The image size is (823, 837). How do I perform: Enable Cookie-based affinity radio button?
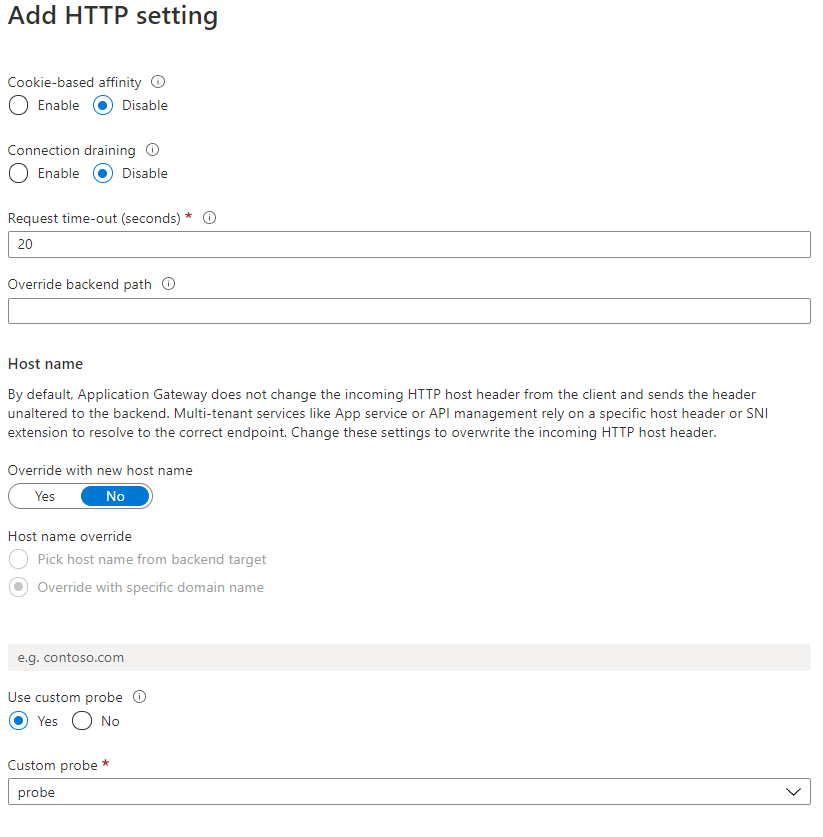click(18, 105)
